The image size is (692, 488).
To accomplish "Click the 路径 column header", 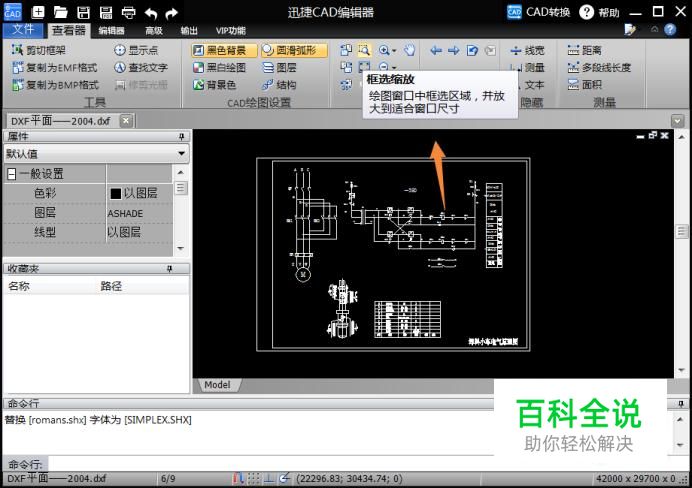I will click(111, 286).
